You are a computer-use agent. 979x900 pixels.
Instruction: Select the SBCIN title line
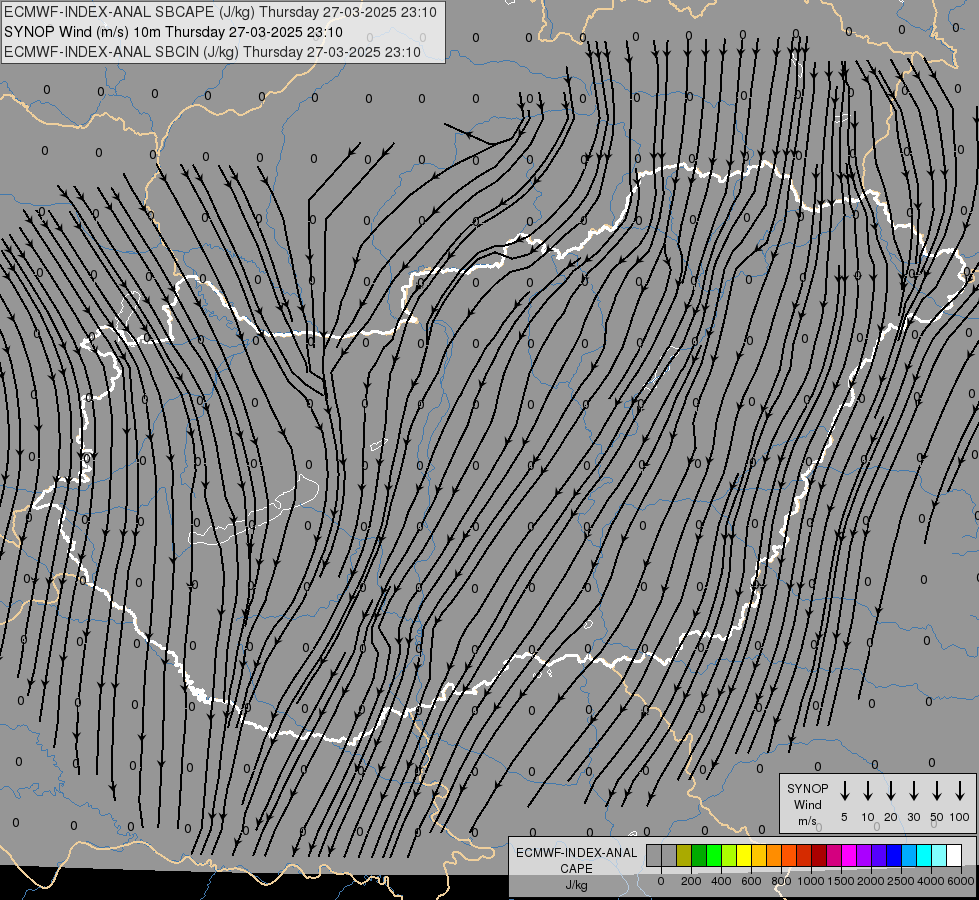pos(212,52)
